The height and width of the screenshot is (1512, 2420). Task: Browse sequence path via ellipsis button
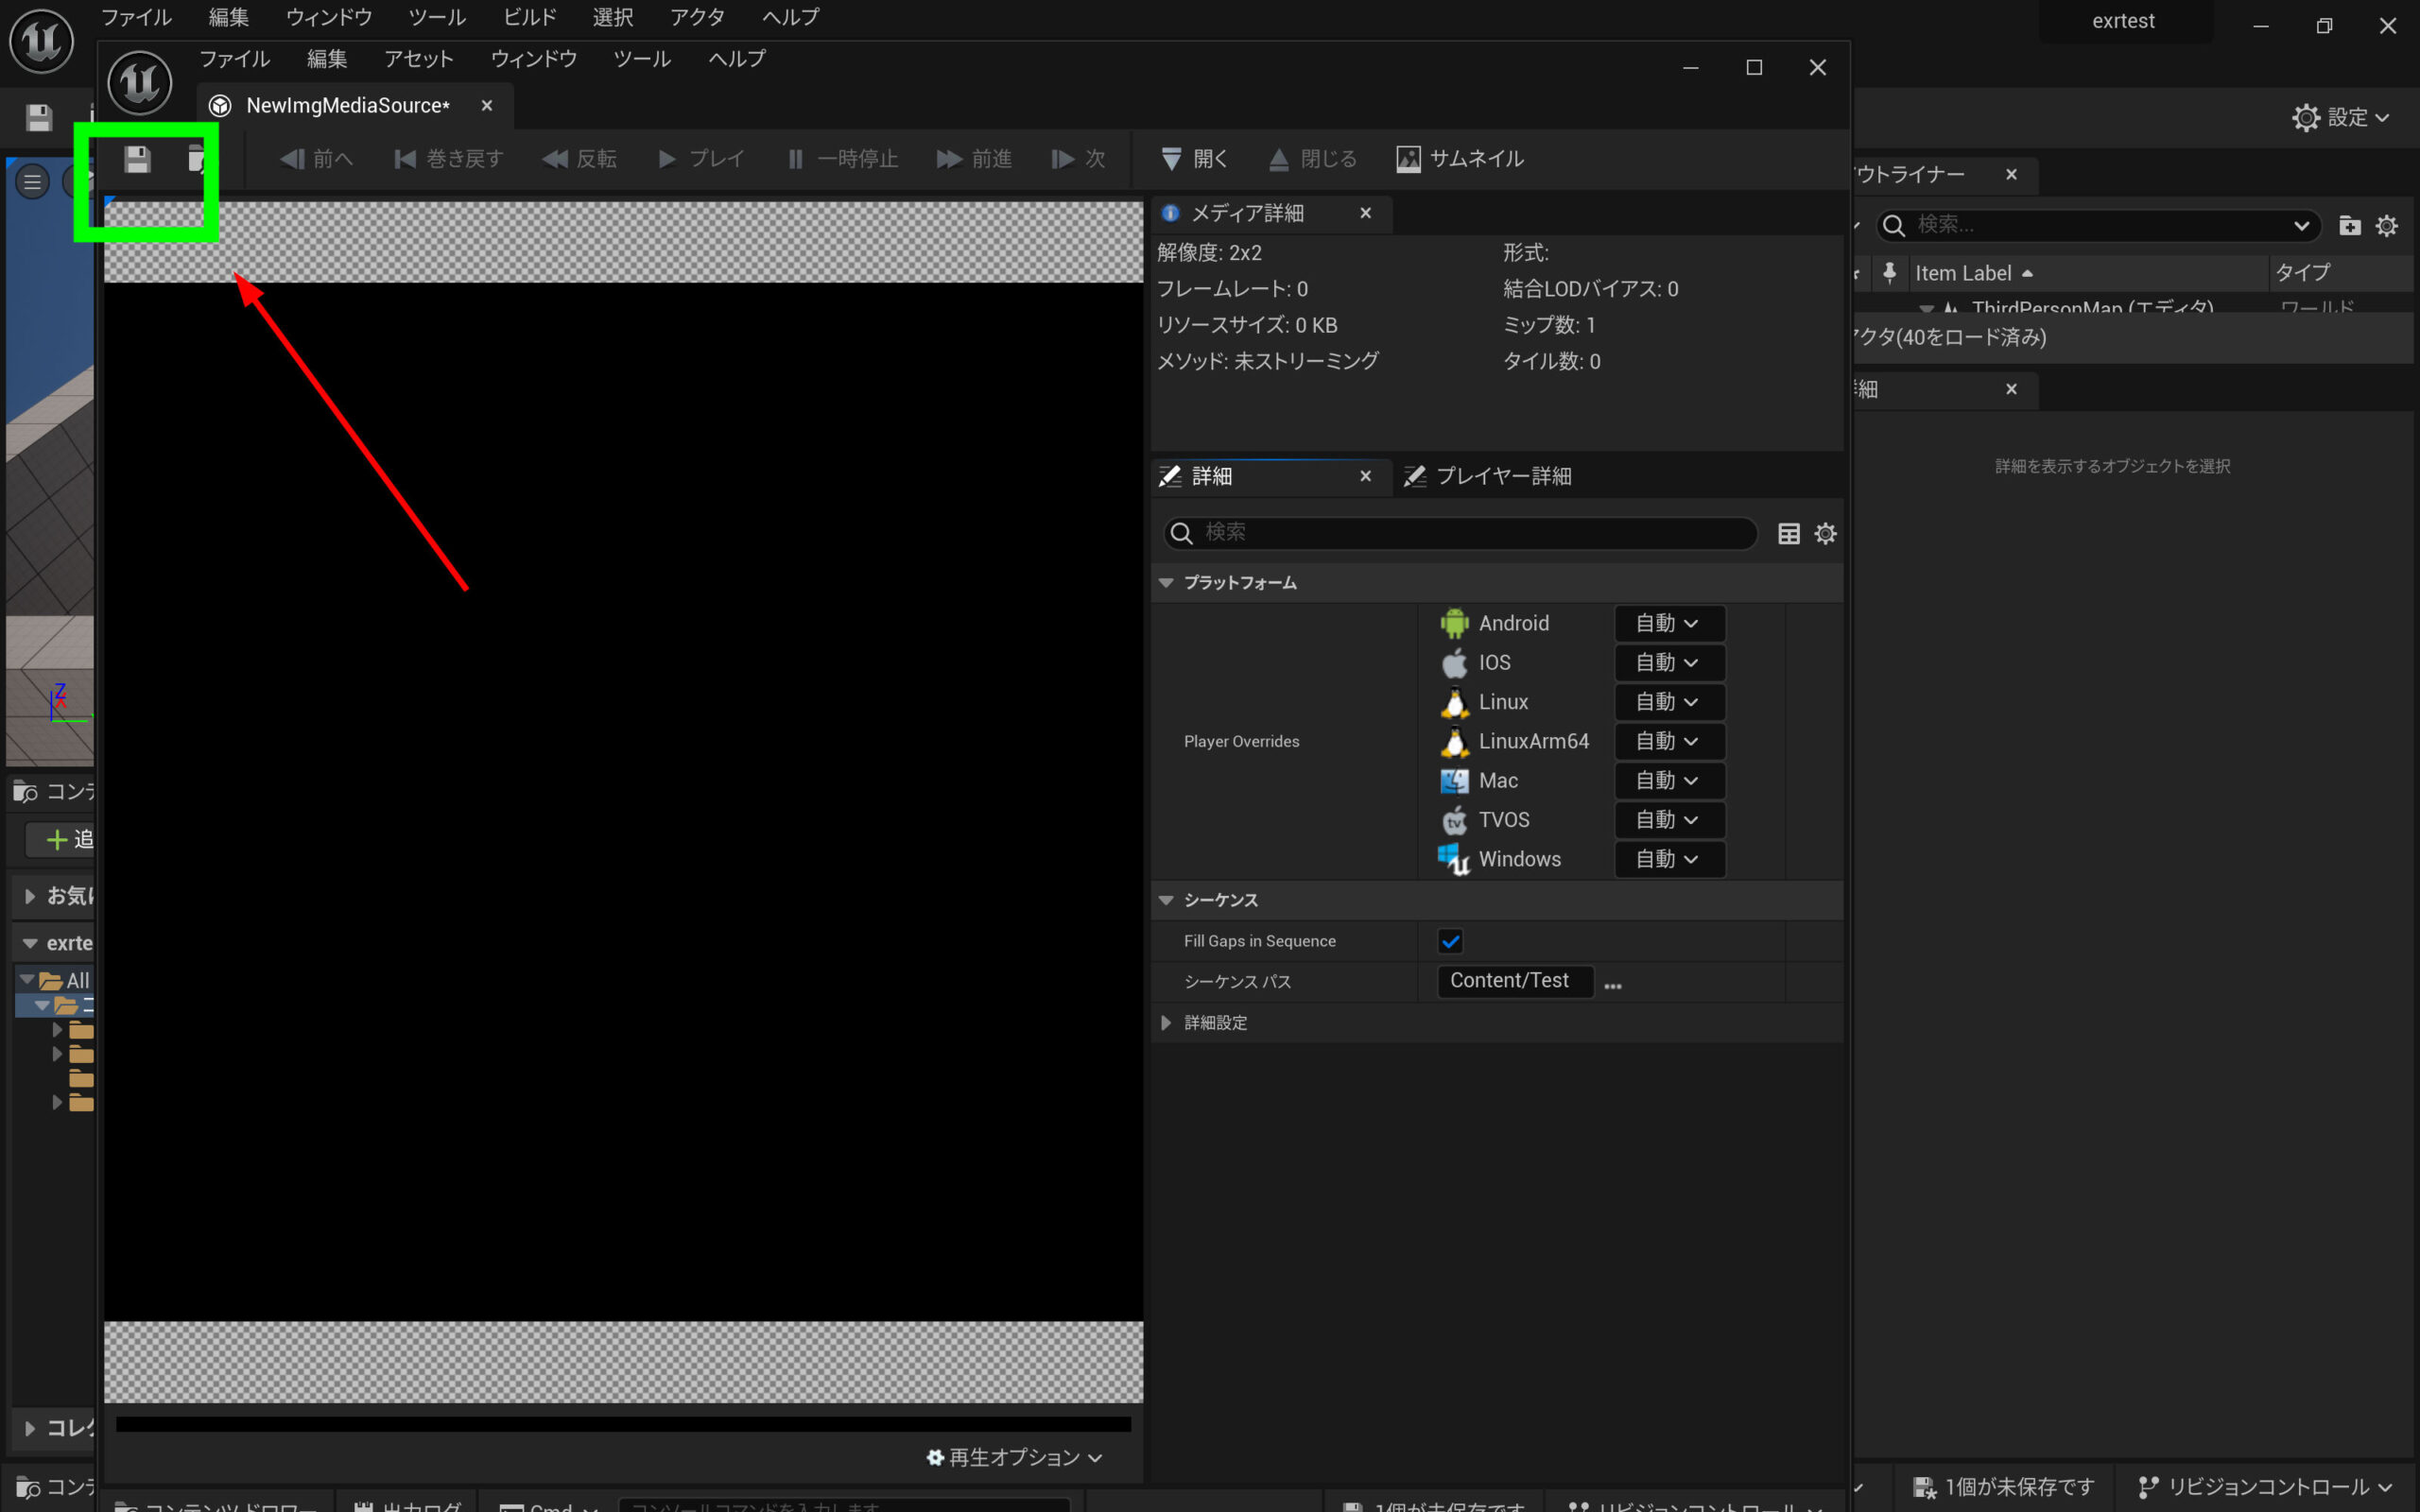pos(1612,984)
